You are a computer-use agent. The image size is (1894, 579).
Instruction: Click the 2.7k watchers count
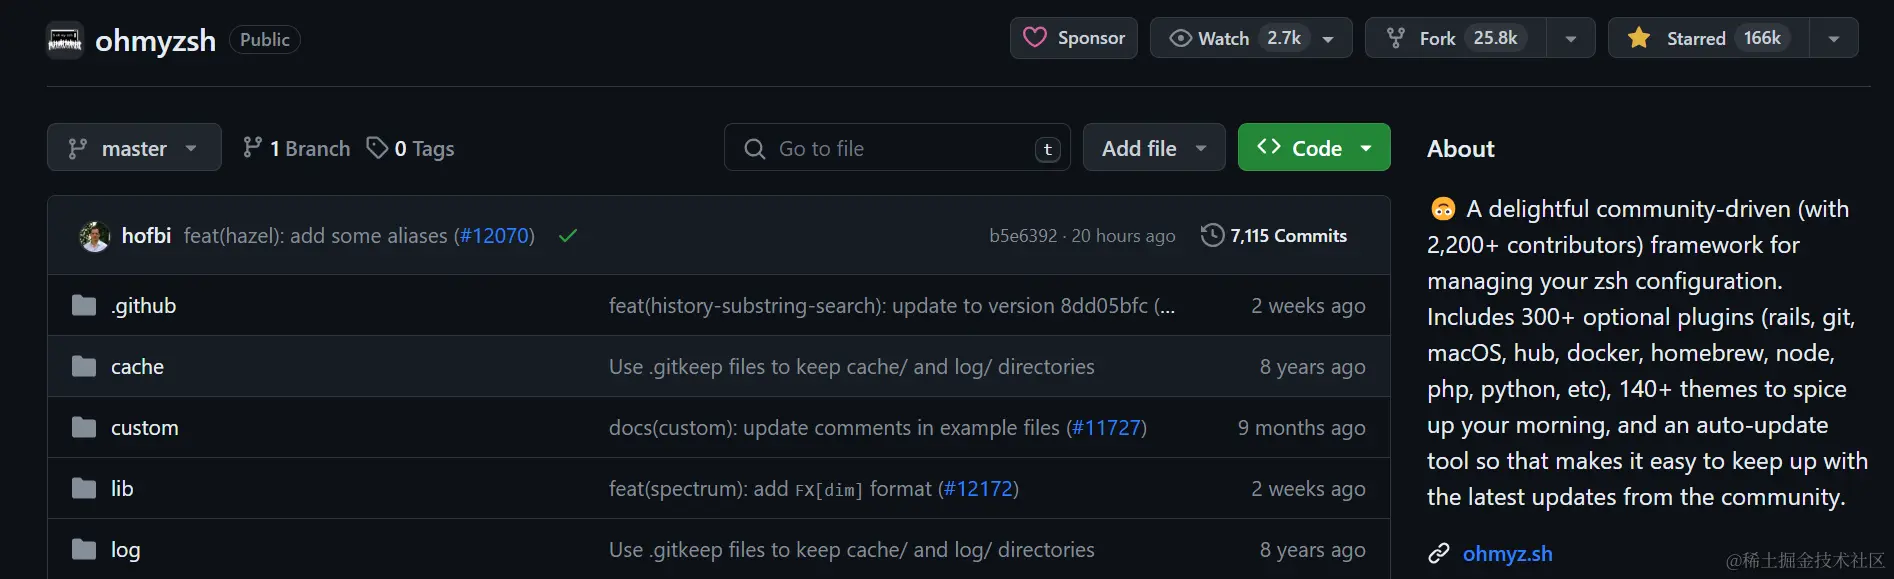(1283, 38)
